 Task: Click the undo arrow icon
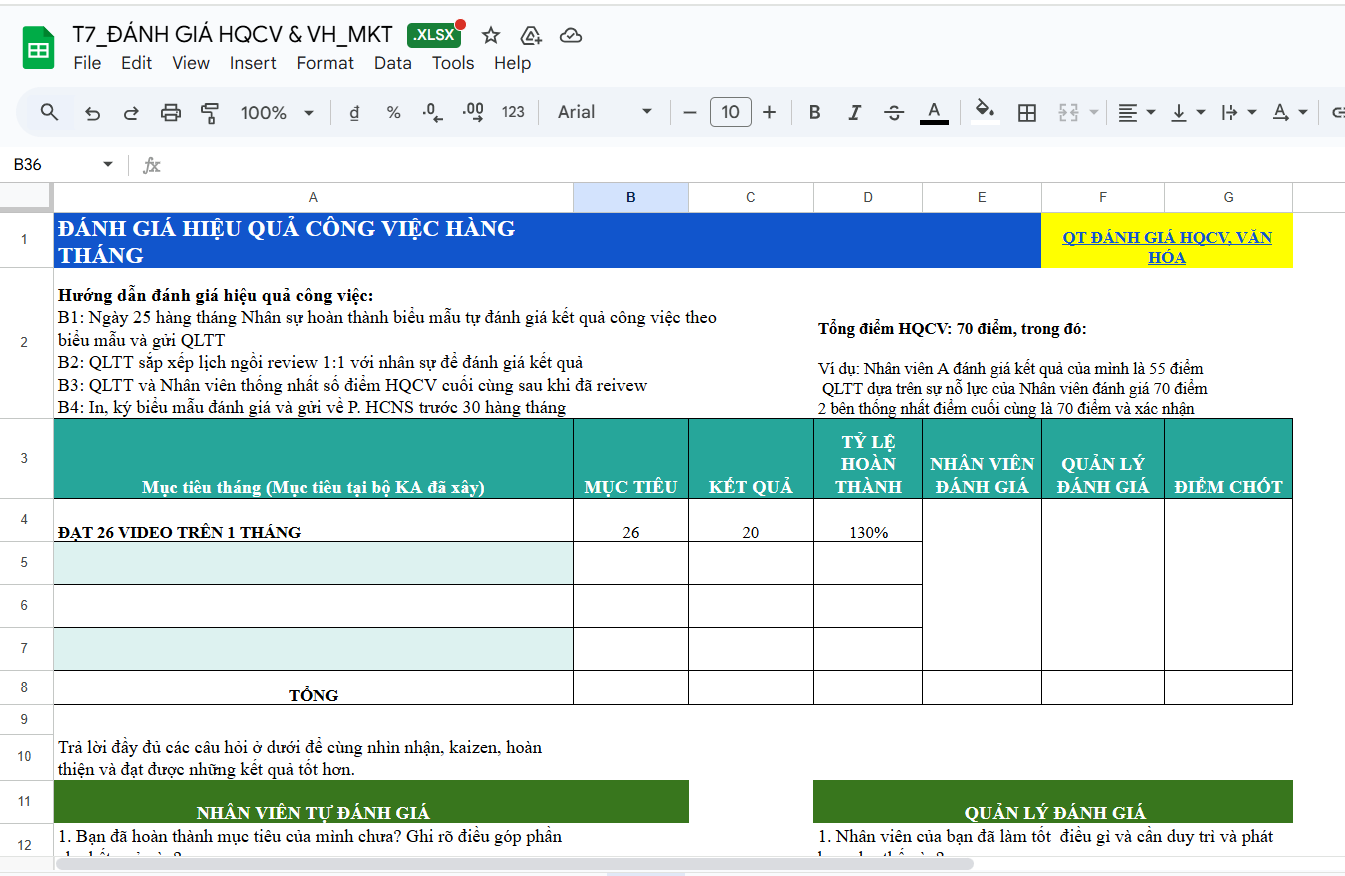click(93, 113)
